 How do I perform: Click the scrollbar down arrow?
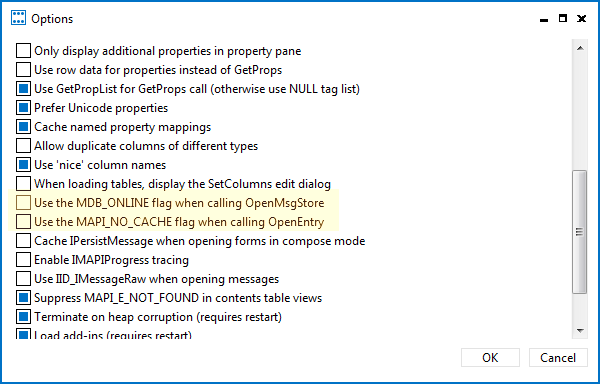coord(580,330)
